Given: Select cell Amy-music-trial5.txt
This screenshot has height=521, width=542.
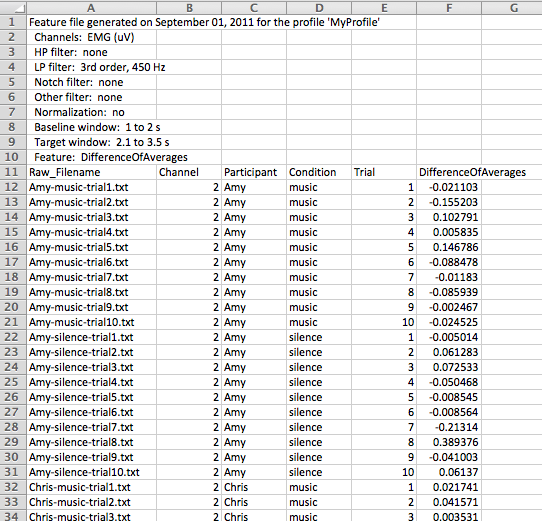Looking at the screenshot, I should point(91,247).
